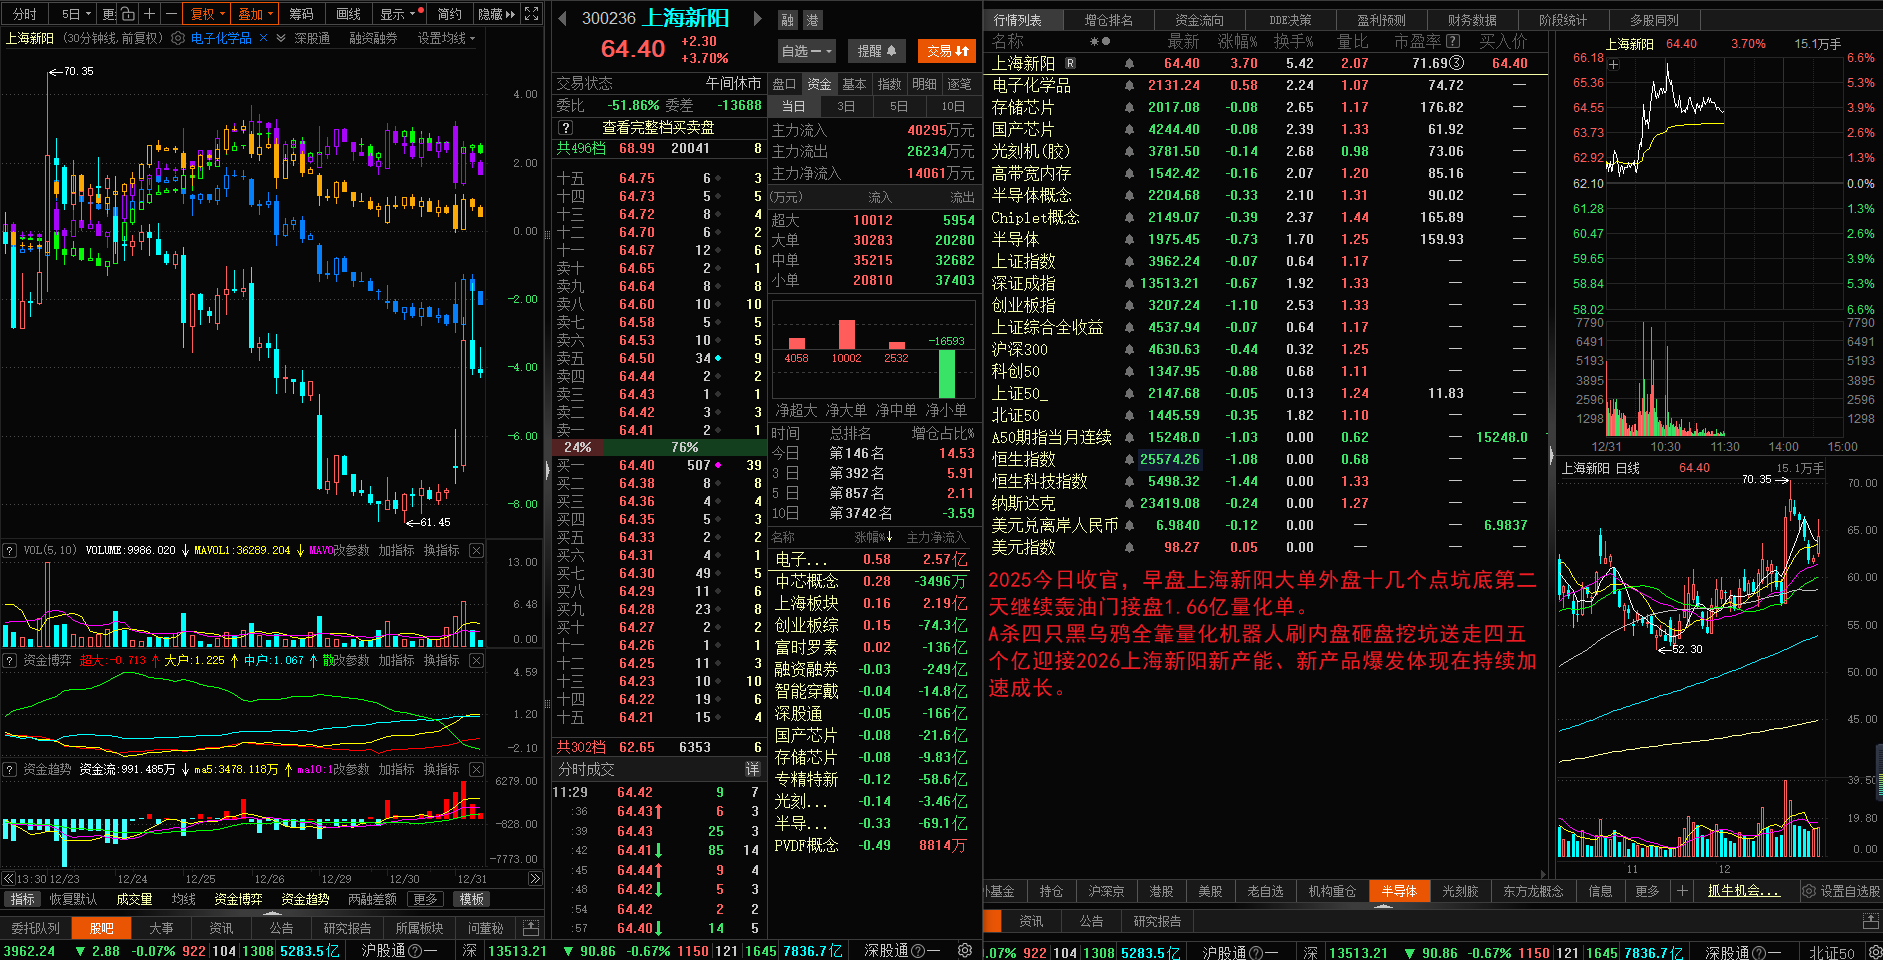Go to previous stock arrow before 300236
Screen dimensions: 1883x960
coord(562,19)
